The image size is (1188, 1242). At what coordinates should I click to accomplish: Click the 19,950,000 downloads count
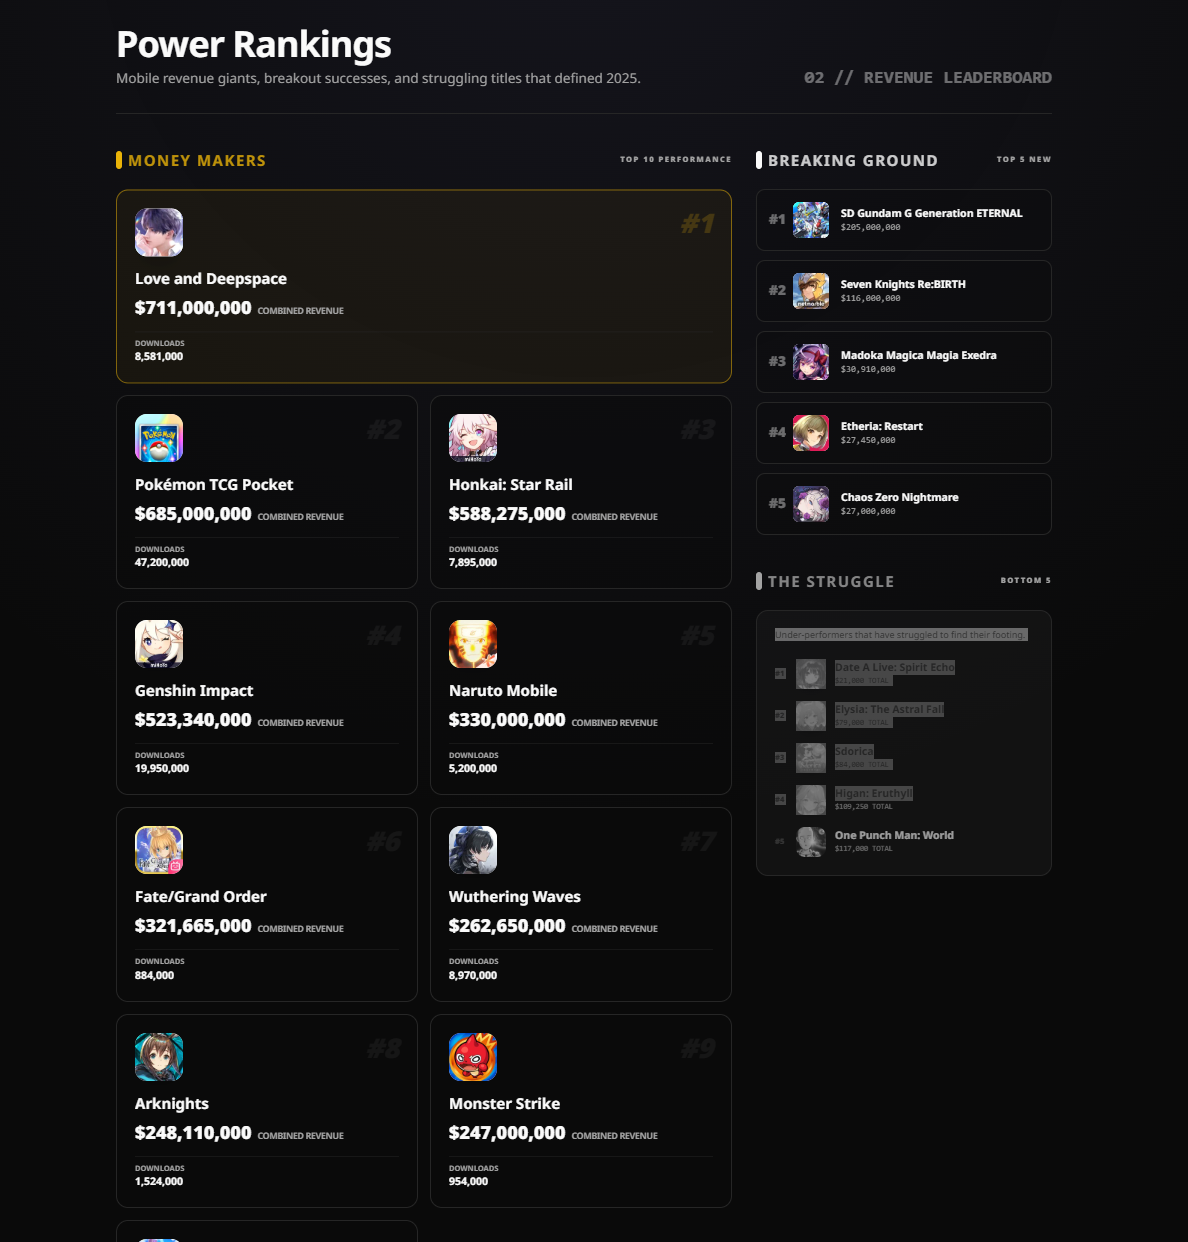(162, 768)
